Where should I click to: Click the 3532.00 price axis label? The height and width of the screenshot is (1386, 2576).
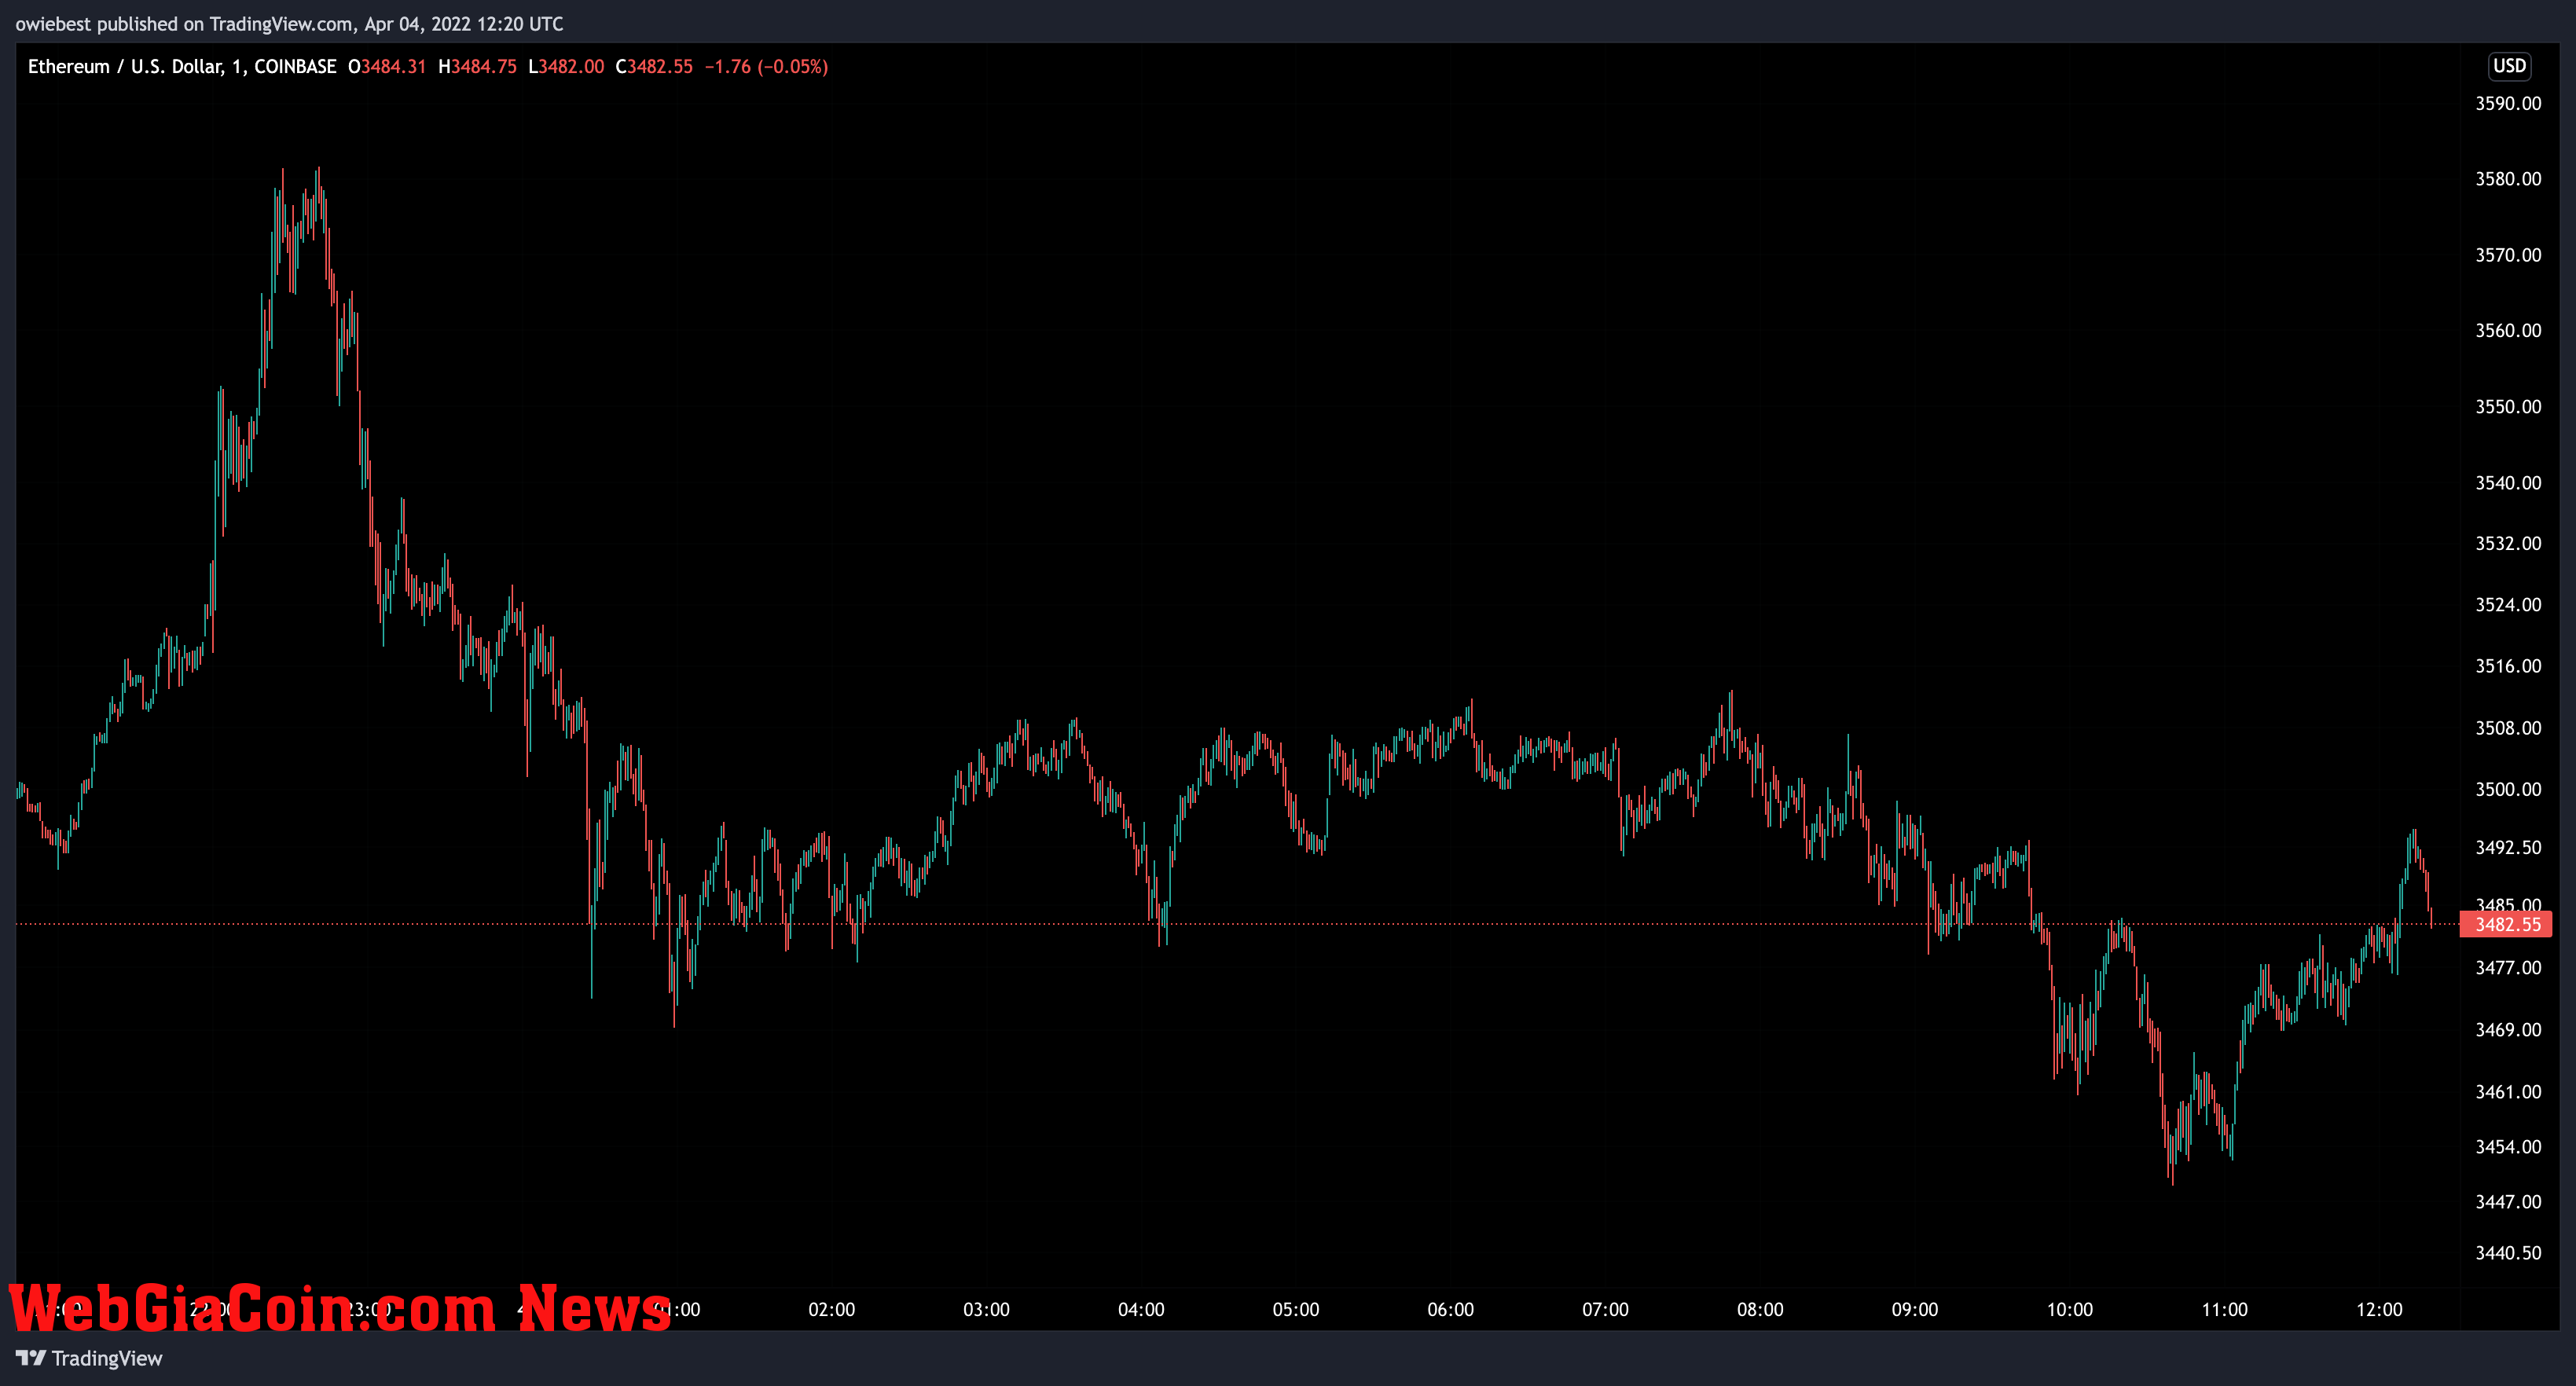click(x=2508, y=543)
